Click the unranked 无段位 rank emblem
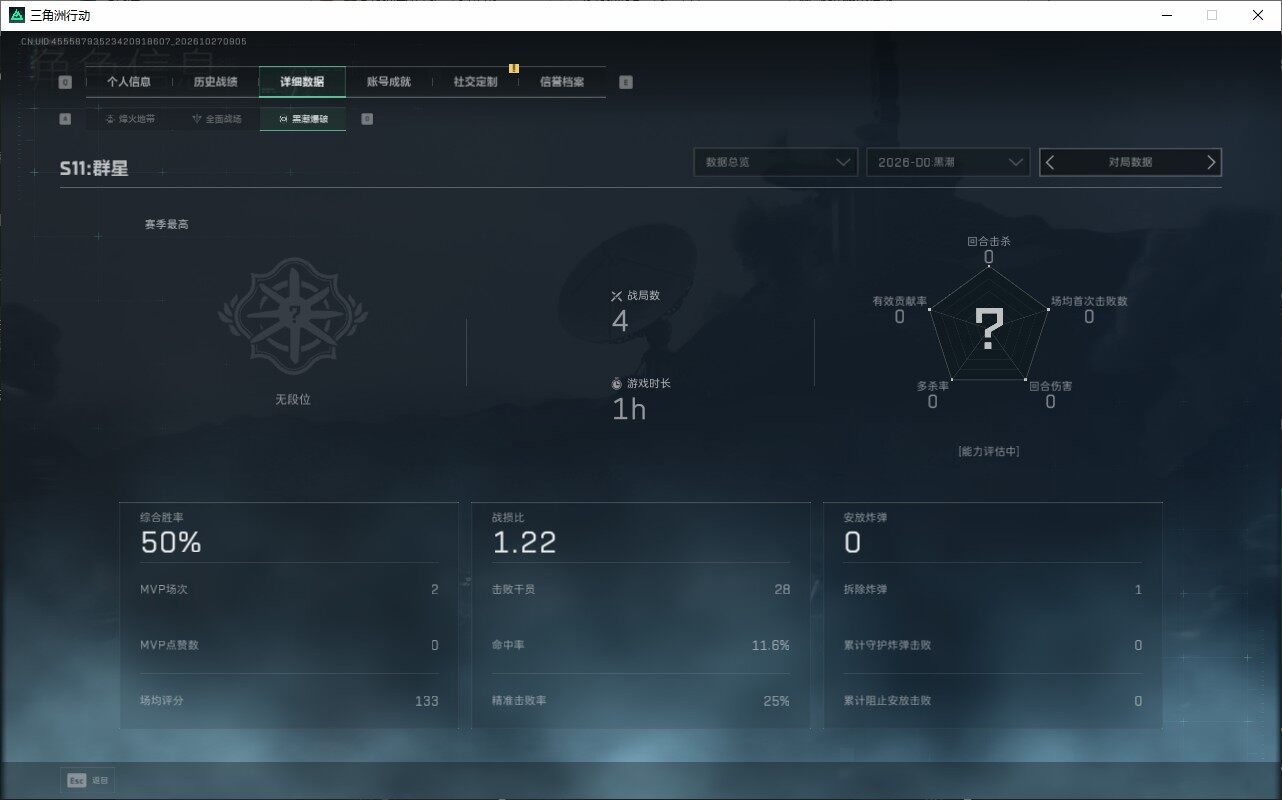 pos(293,313)
